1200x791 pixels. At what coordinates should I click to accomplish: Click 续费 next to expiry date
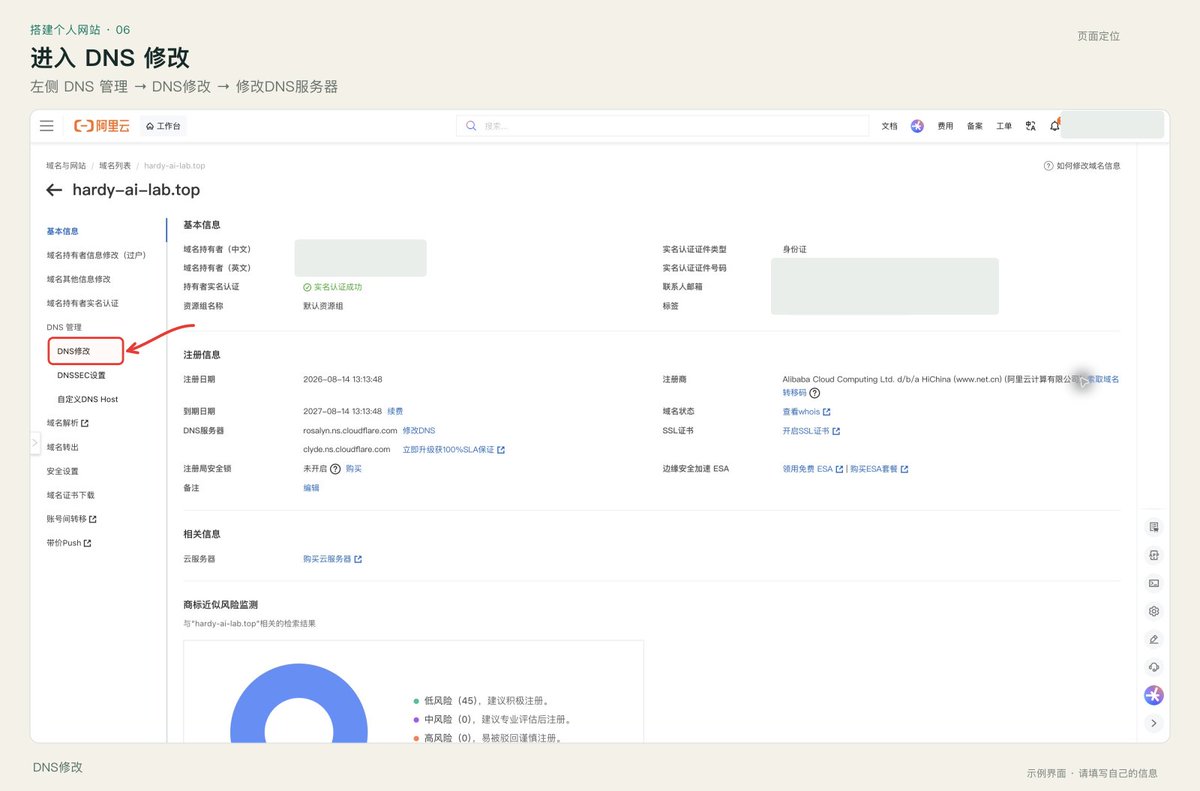tap(395, 411)
